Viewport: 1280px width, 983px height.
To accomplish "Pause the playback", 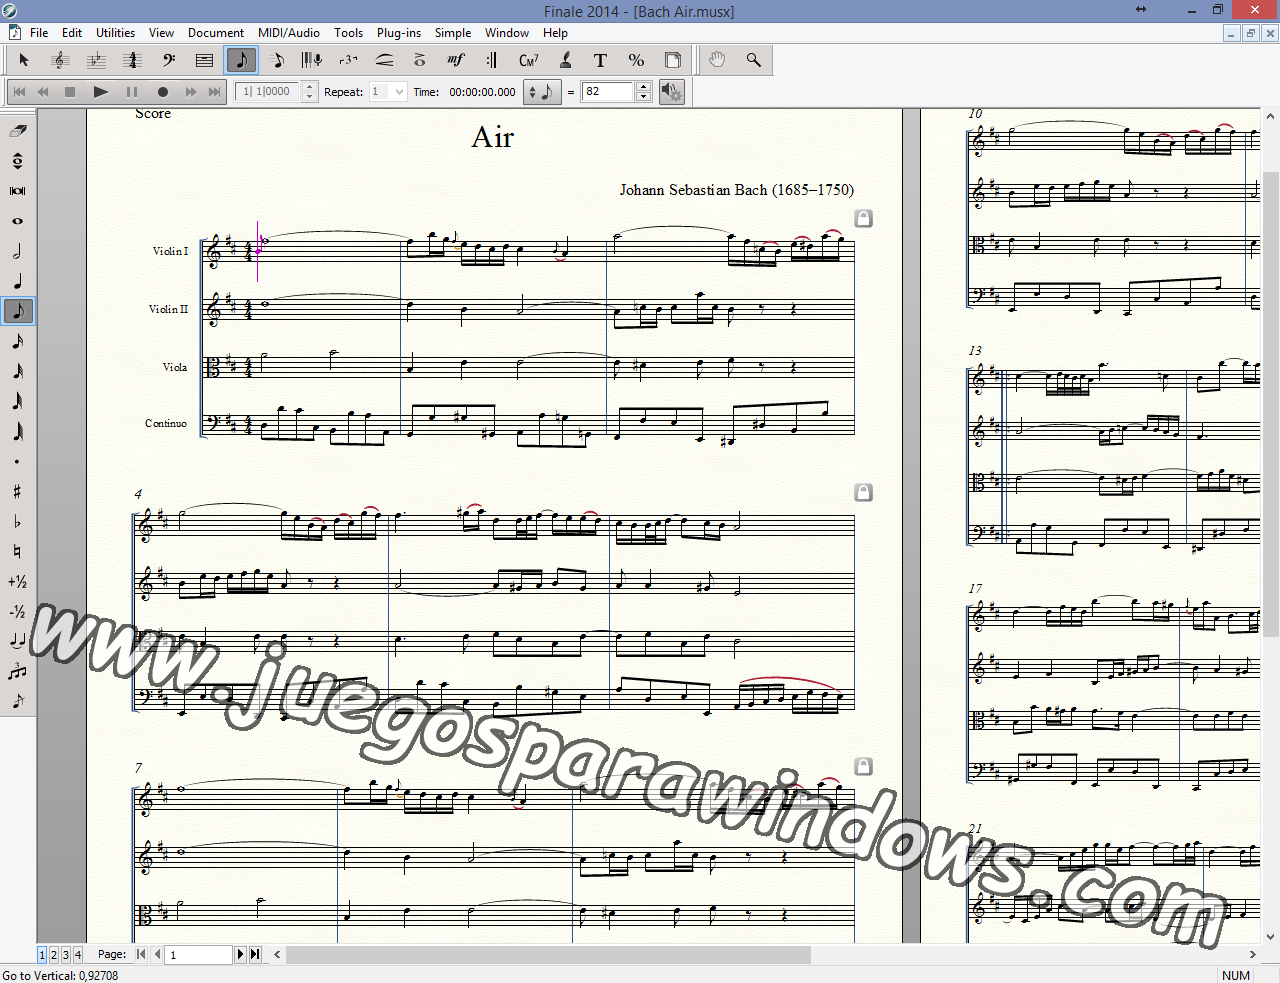I will (131, 92).
